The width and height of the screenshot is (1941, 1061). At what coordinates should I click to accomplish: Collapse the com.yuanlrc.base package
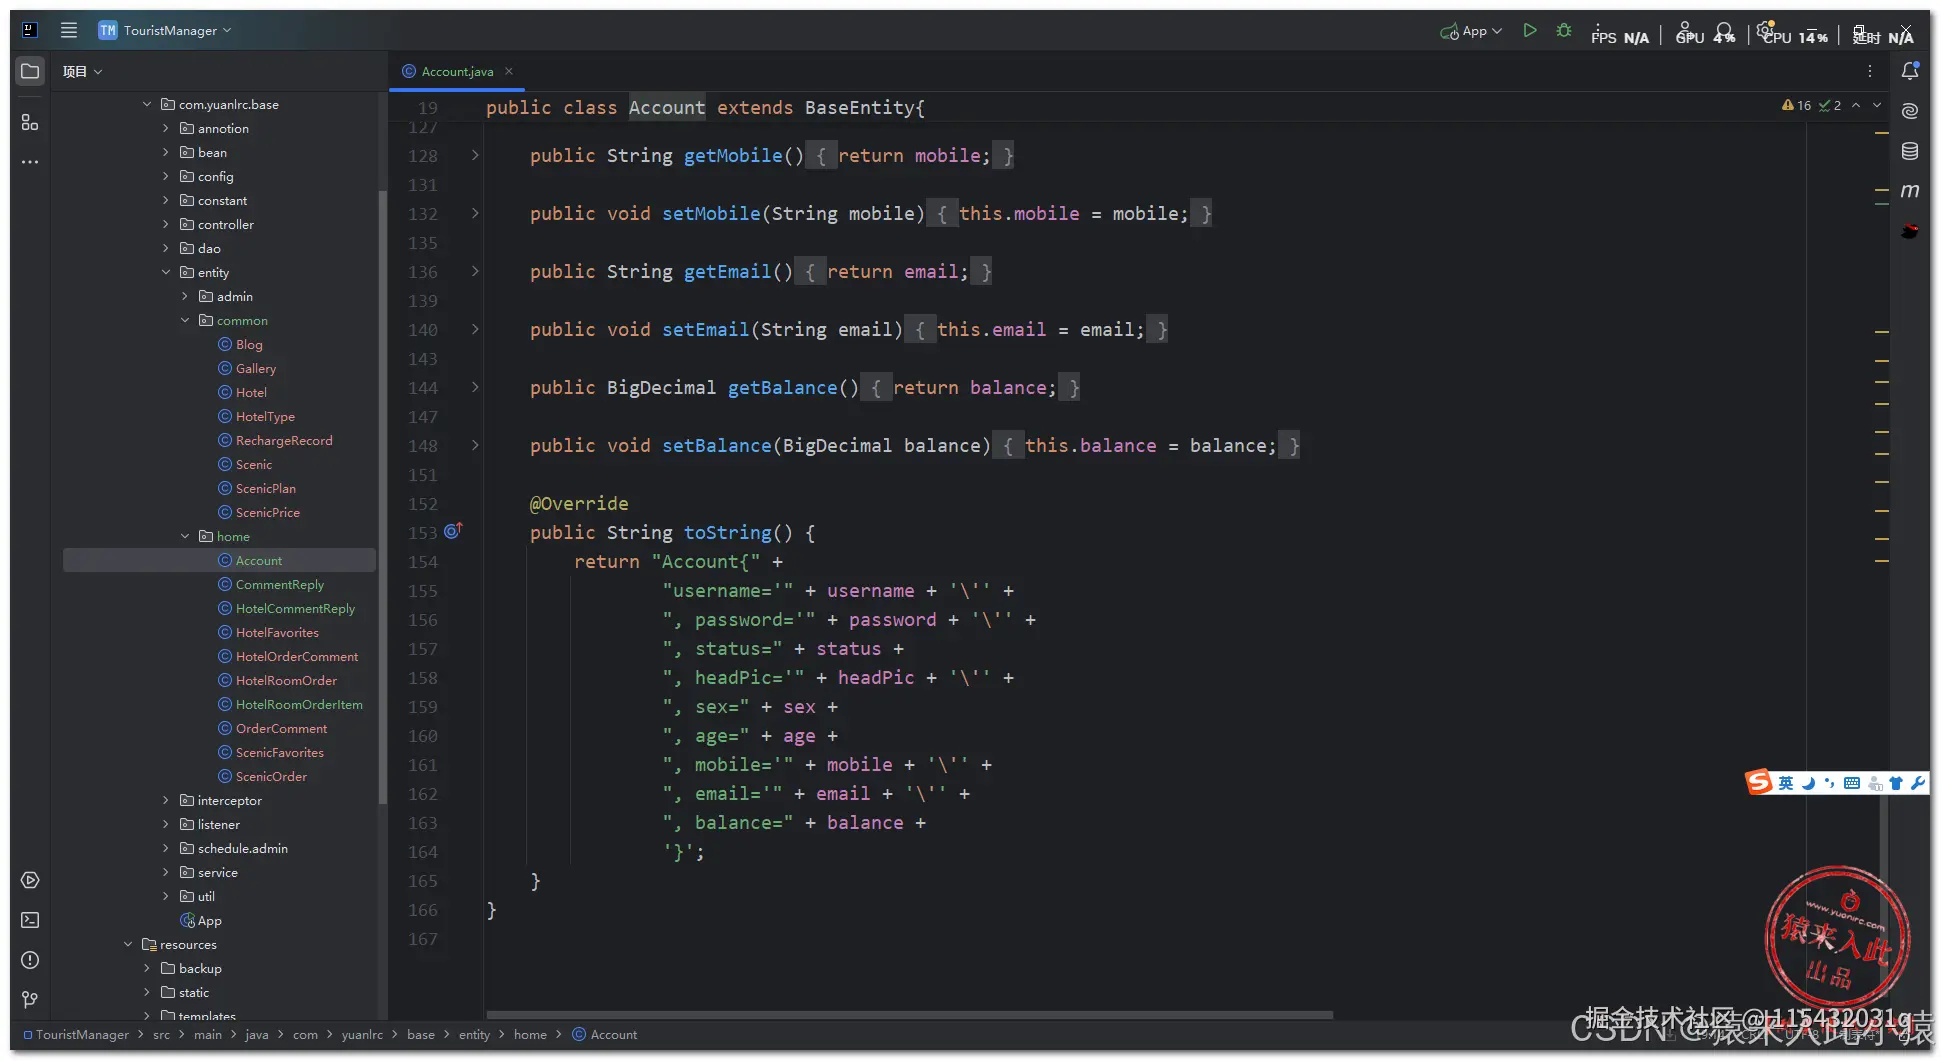(x=147, y=104)
